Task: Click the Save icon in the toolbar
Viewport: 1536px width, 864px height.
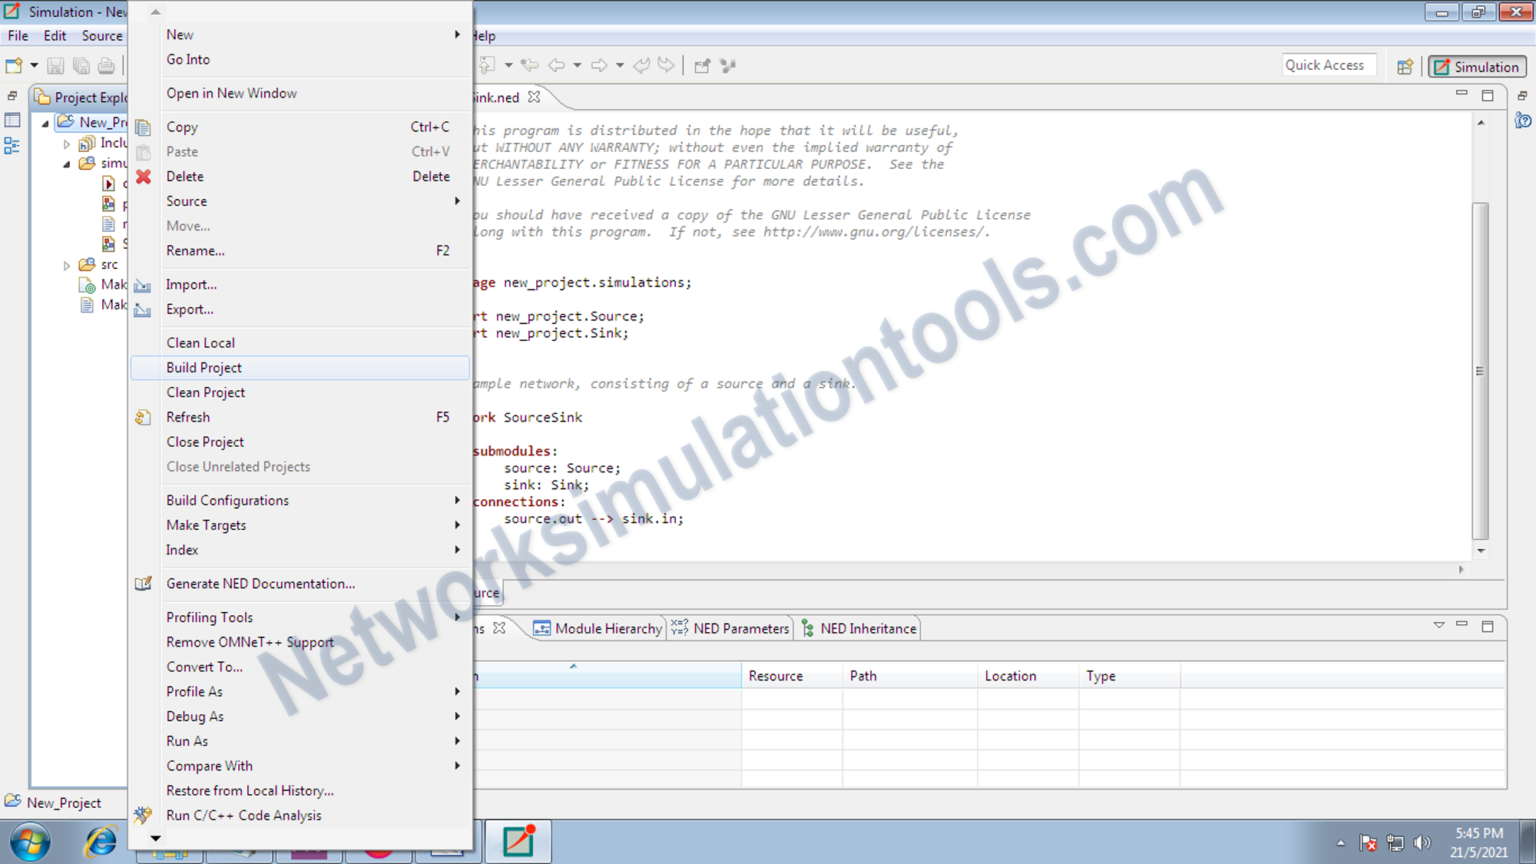Action: pyautogui.click(x=55, y=65)
